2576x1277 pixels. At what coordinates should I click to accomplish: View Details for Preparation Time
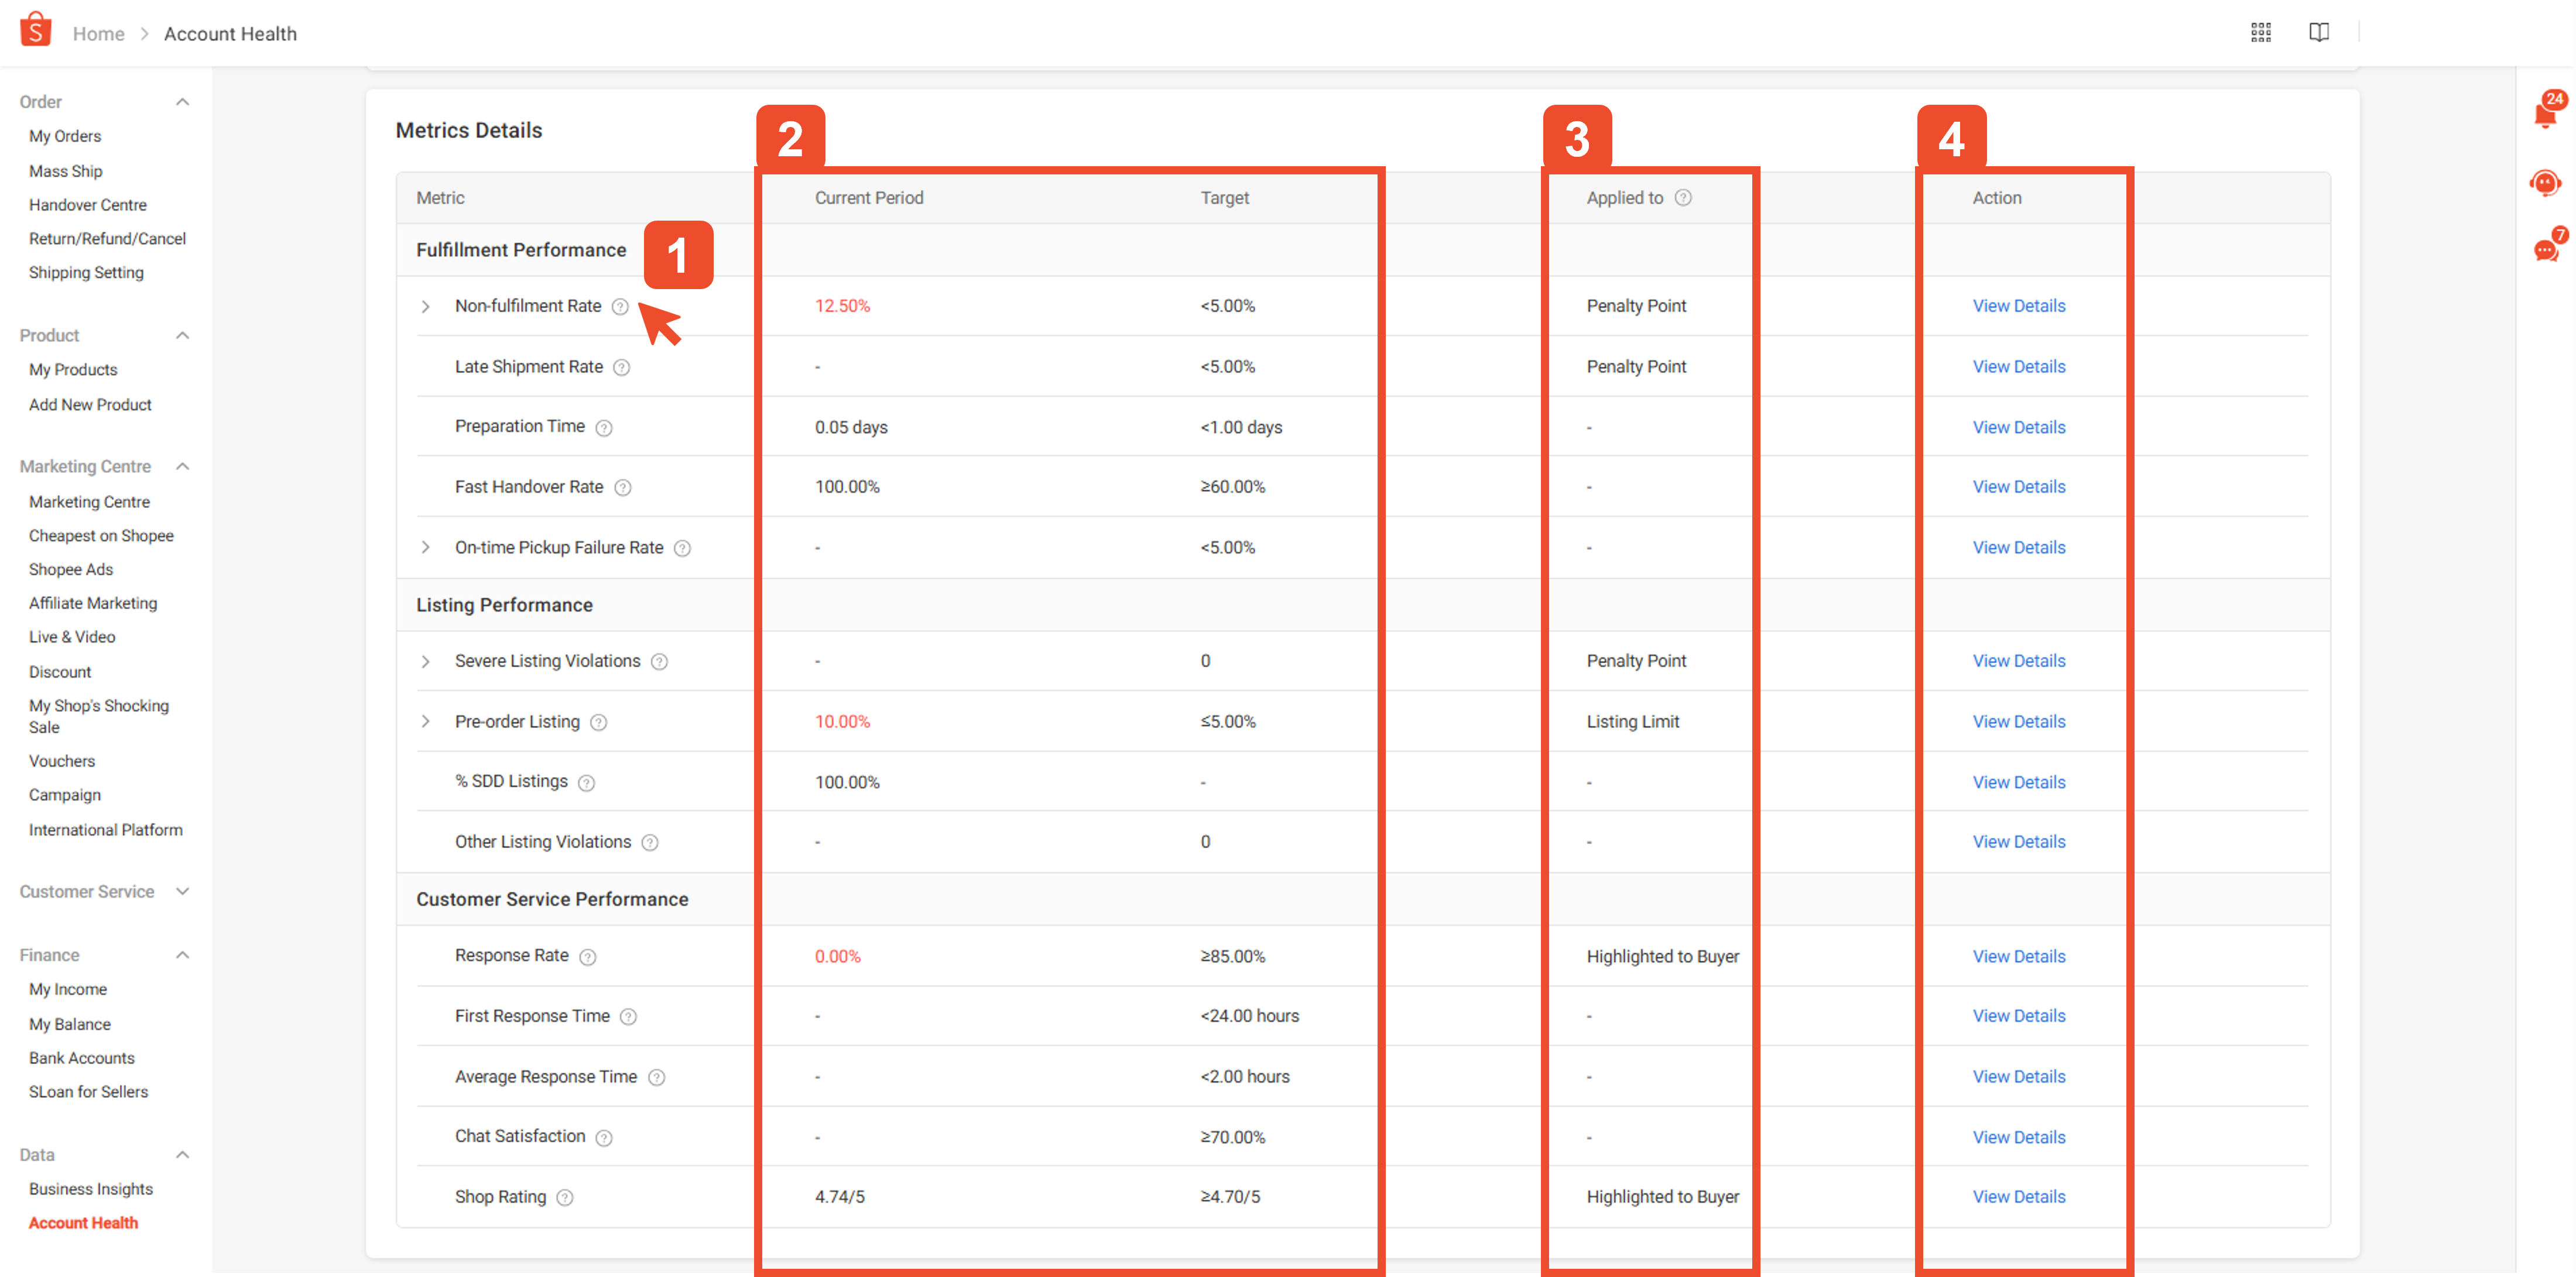pyautogui.click(x=2018, y=428)
